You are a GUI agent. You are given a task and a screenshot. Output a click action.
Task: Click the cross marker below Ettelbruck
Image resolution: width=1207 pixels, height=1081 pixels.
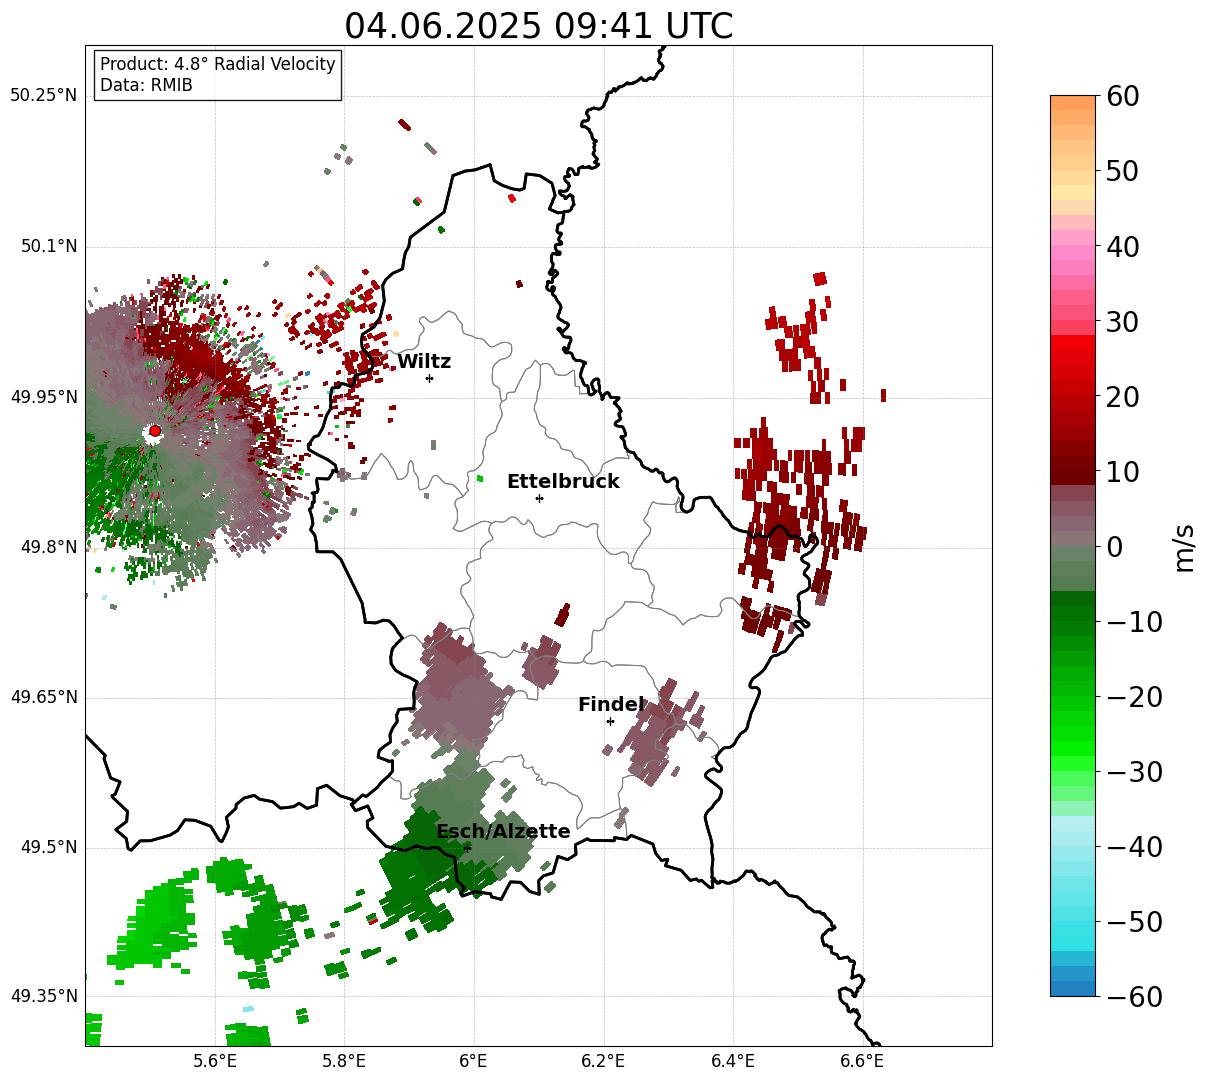click(539, 498)
